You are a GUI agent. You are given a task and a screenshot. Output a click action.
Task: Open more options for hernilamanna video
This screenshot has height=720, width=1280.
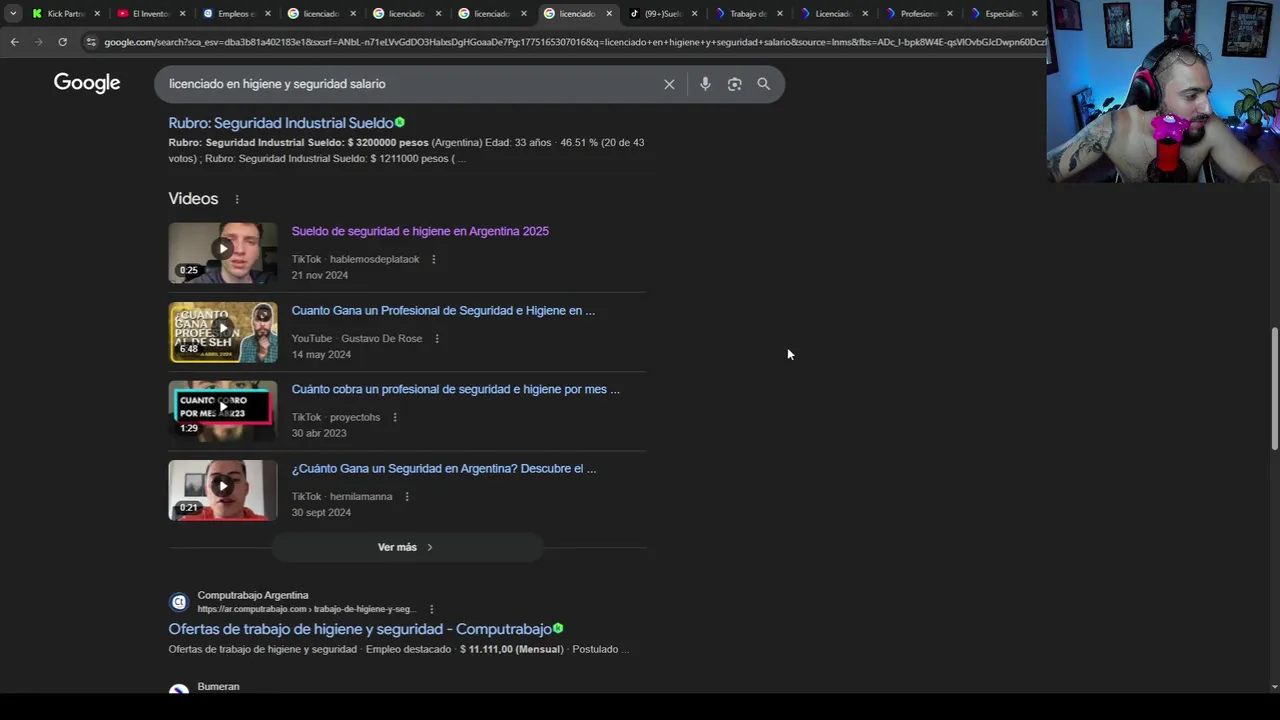tap(406, 496)
